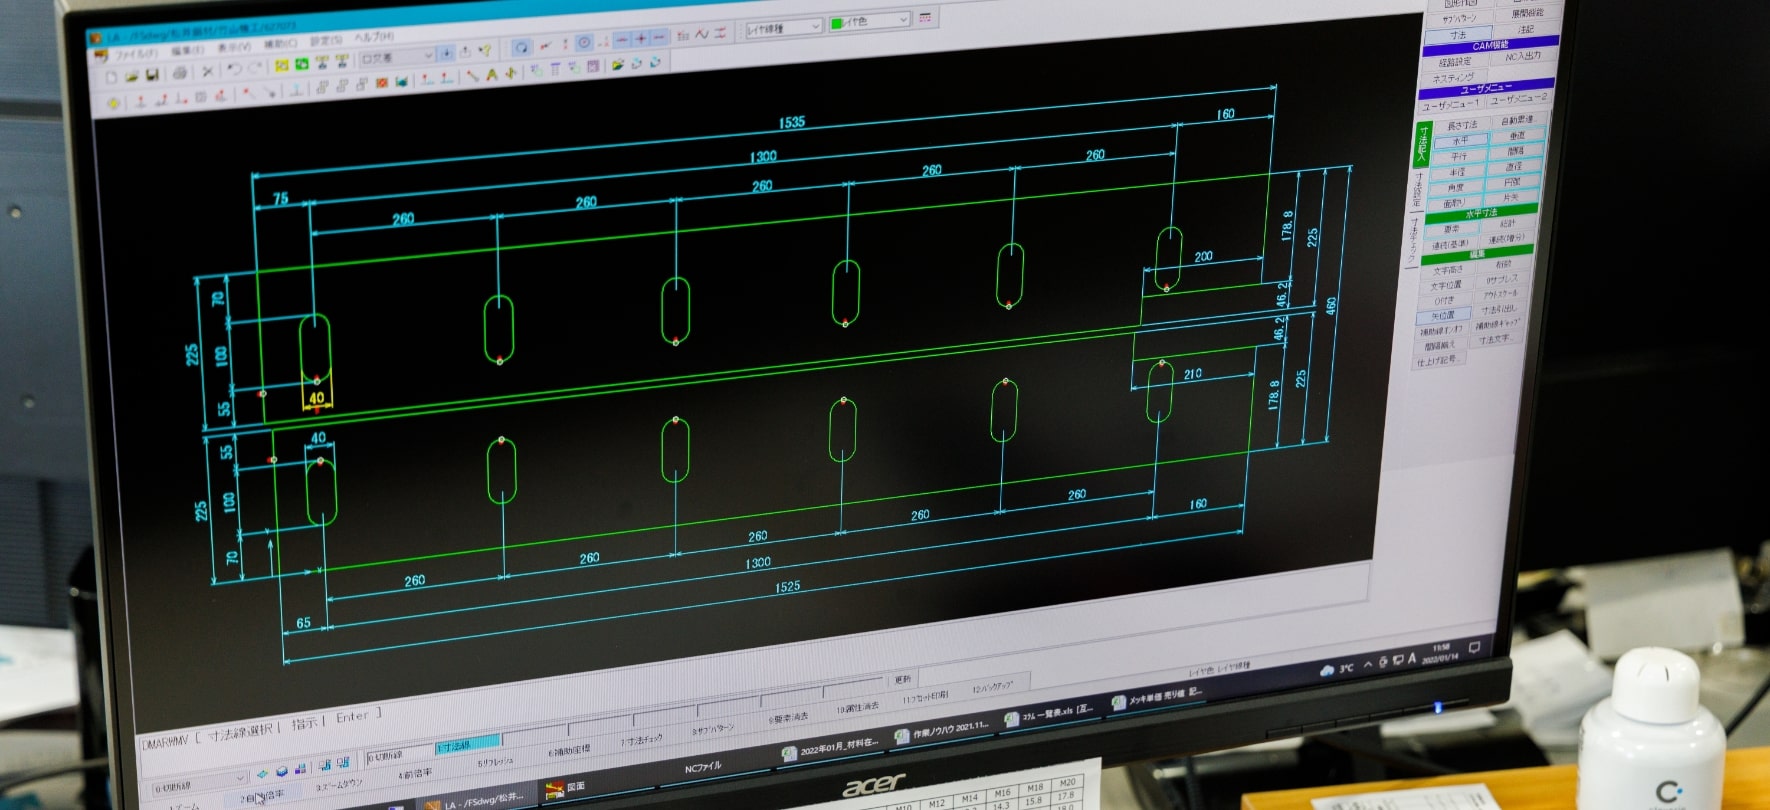This screenshot has height=810, width=1770.
Task: Select the highlighted 1寸法線 function key
Action: point(467,745)
